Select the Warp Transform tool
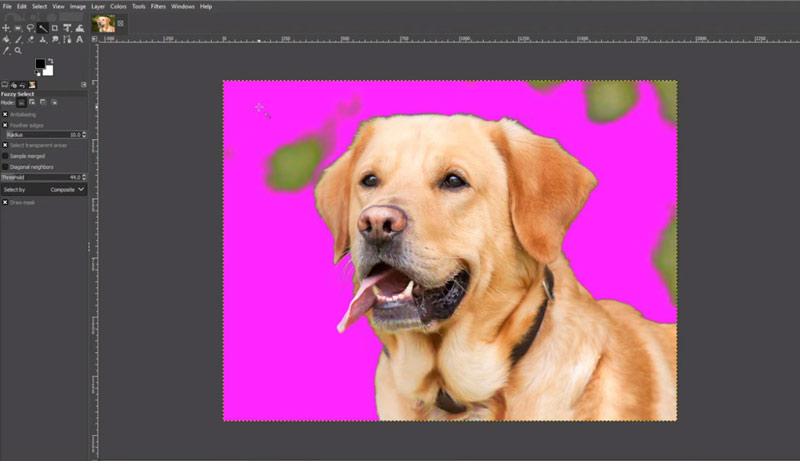This screenshot has height=461, width=800. [80, 28]
